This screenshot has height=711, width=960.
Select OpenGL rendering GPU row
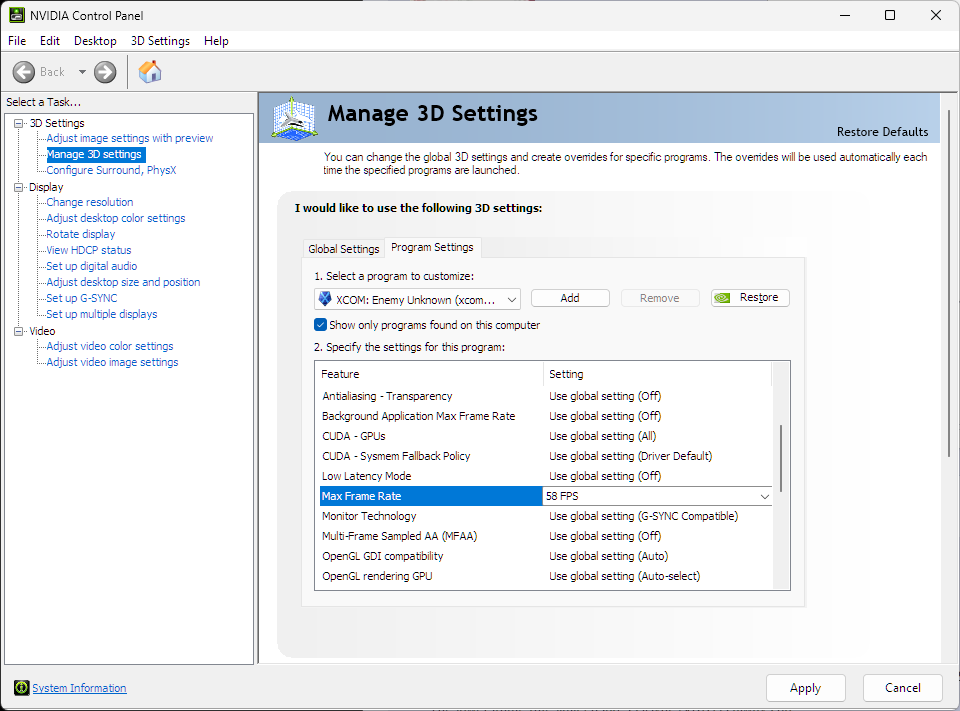(x=546, y=576)
